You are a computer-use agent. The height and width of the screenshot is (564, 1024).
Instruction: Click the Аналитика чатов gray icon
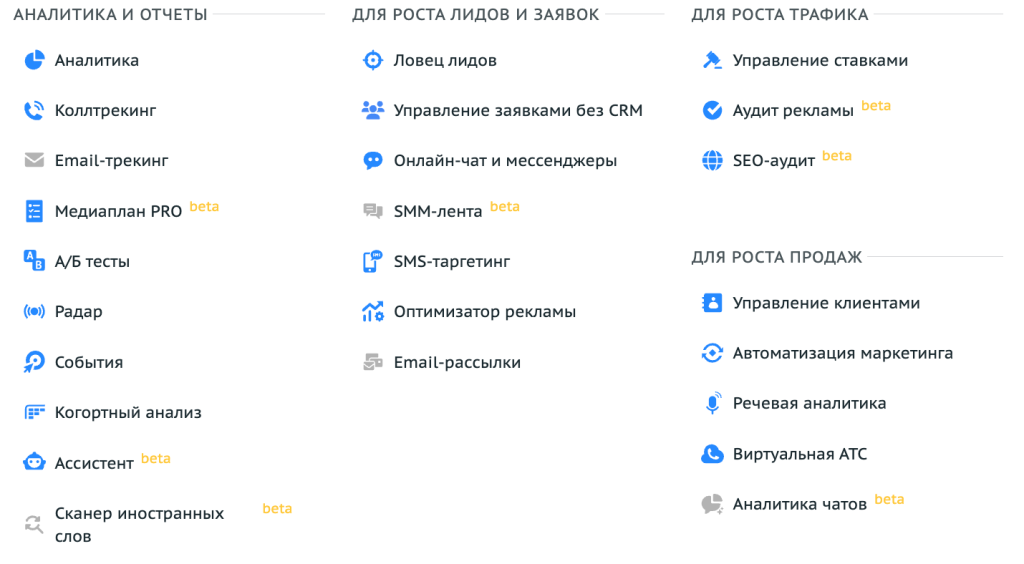(x=712, y=504)
